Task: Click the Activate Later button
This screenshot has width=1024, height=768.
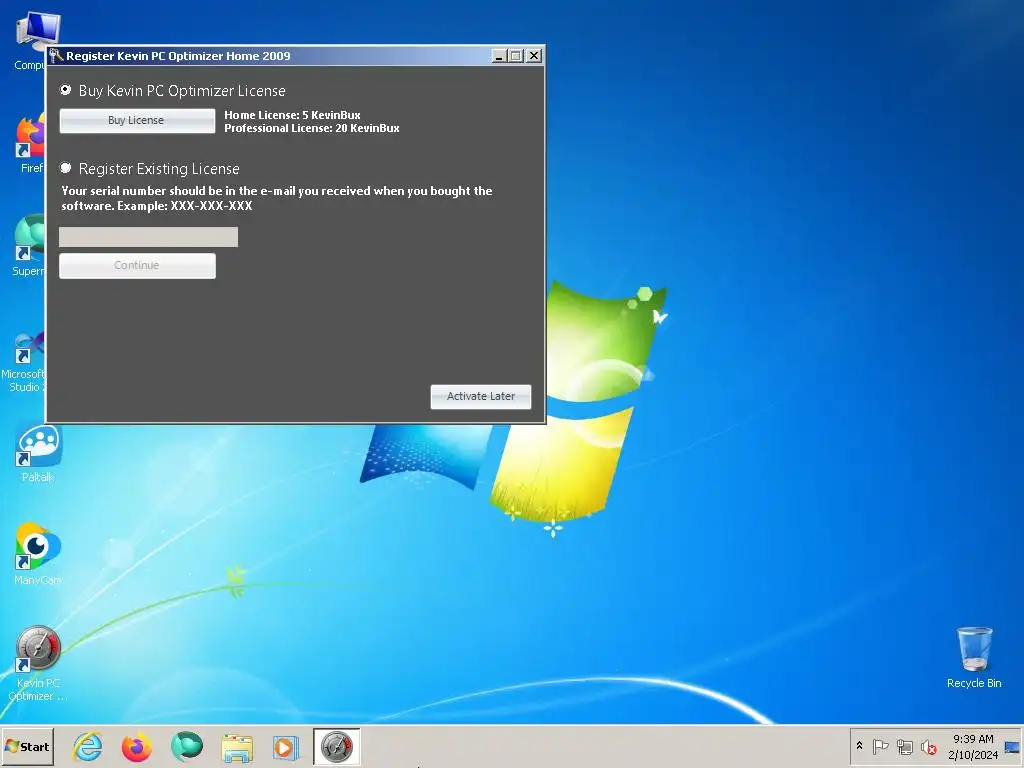Action: tap(481, 396)
